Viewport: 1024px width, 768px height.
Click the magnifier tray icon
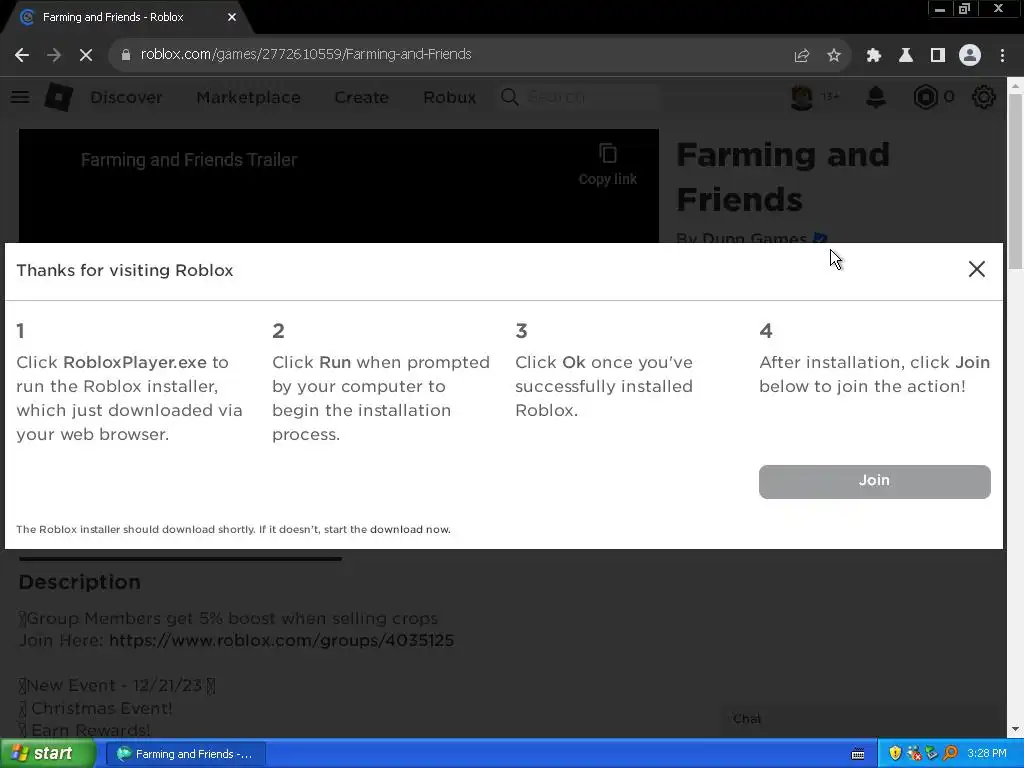[950, 754]
